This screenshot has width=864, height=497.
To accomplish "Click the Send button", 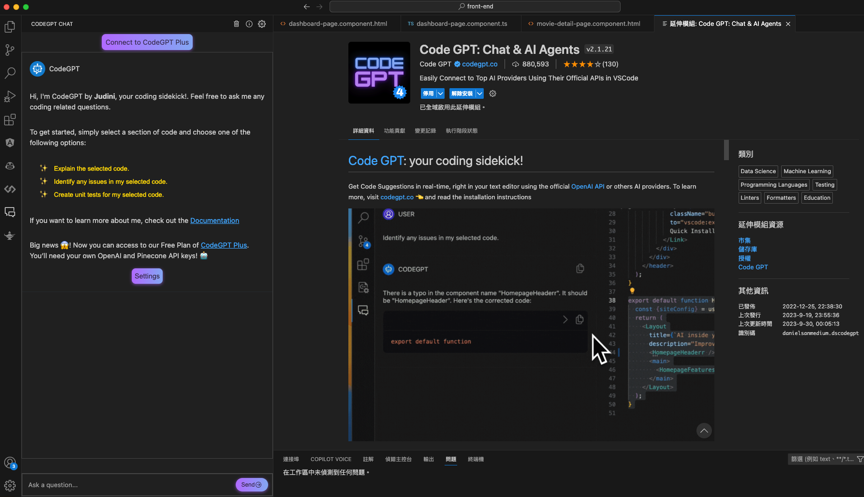I will [251, 485].
